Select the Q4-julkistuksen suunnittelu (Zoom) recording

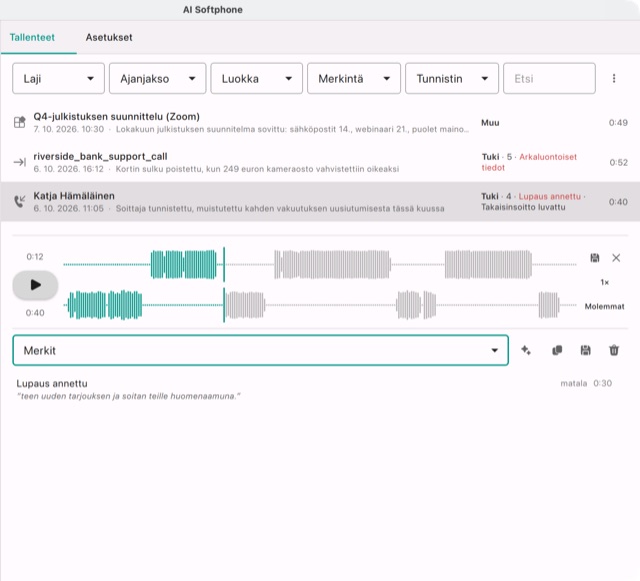pyautogui.click(x=320, y=122)
